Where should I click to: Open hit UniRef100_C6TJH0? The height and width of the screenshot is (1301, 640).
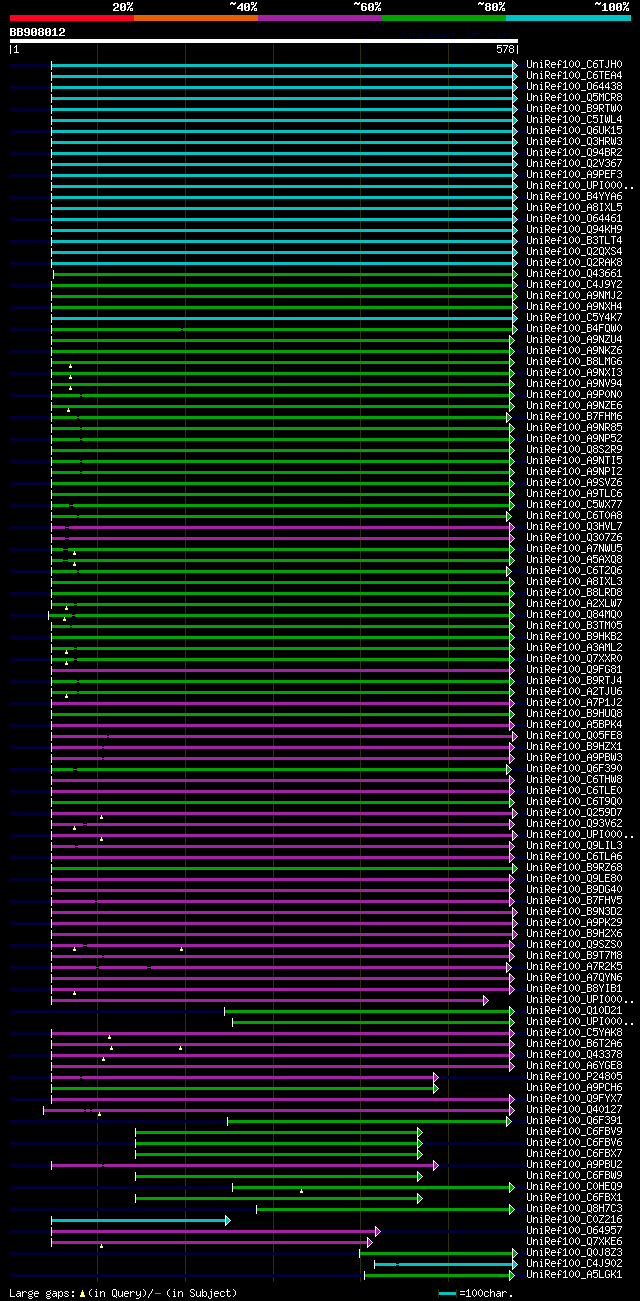pyautogui.click(x=574, y=64)
